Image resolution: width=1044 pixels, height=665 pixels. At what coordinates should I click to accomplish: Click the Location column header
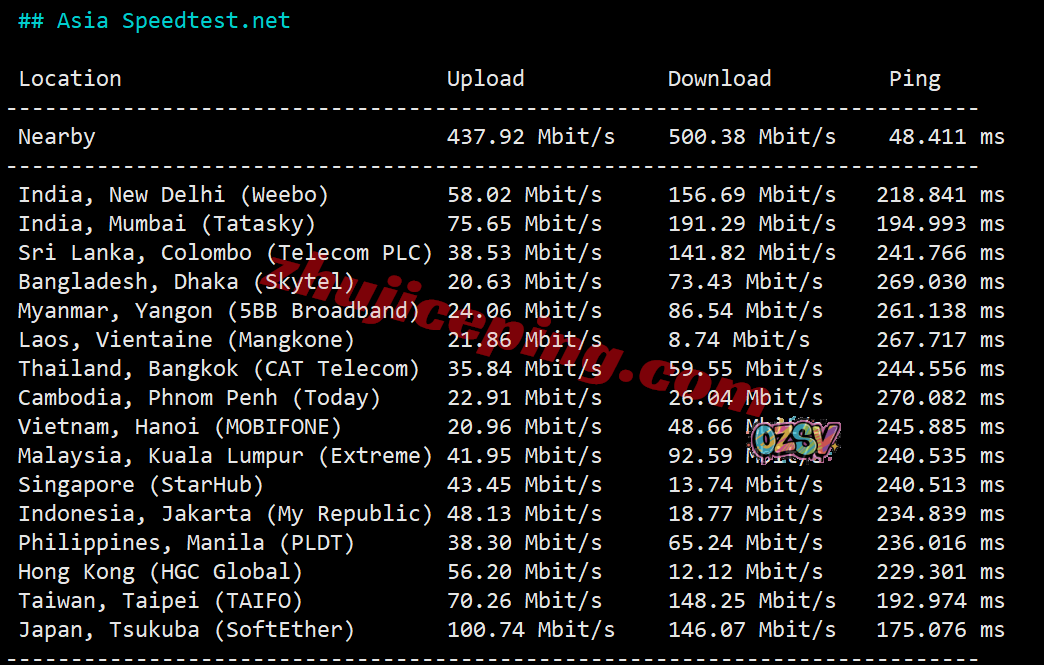pos(70,79)
